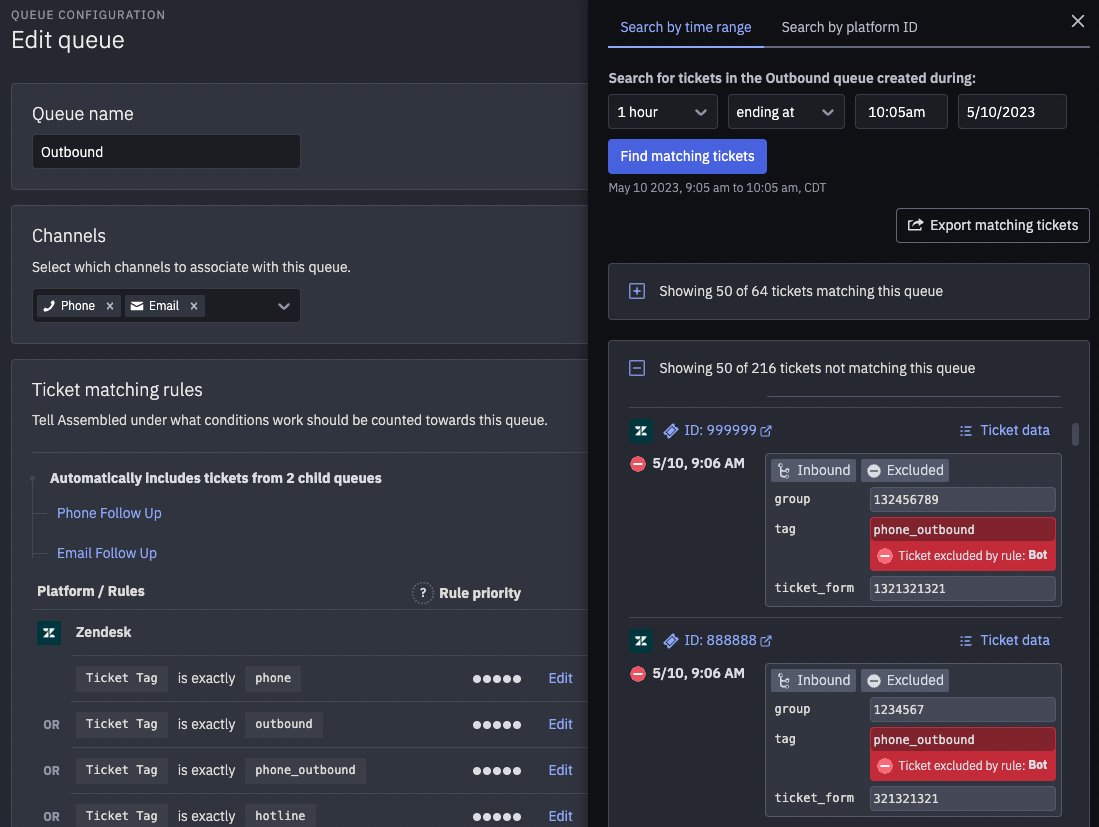Click the ticket_form value 1321321321
The height and width of the screenshot is (827, 1099).
point(962,589)
